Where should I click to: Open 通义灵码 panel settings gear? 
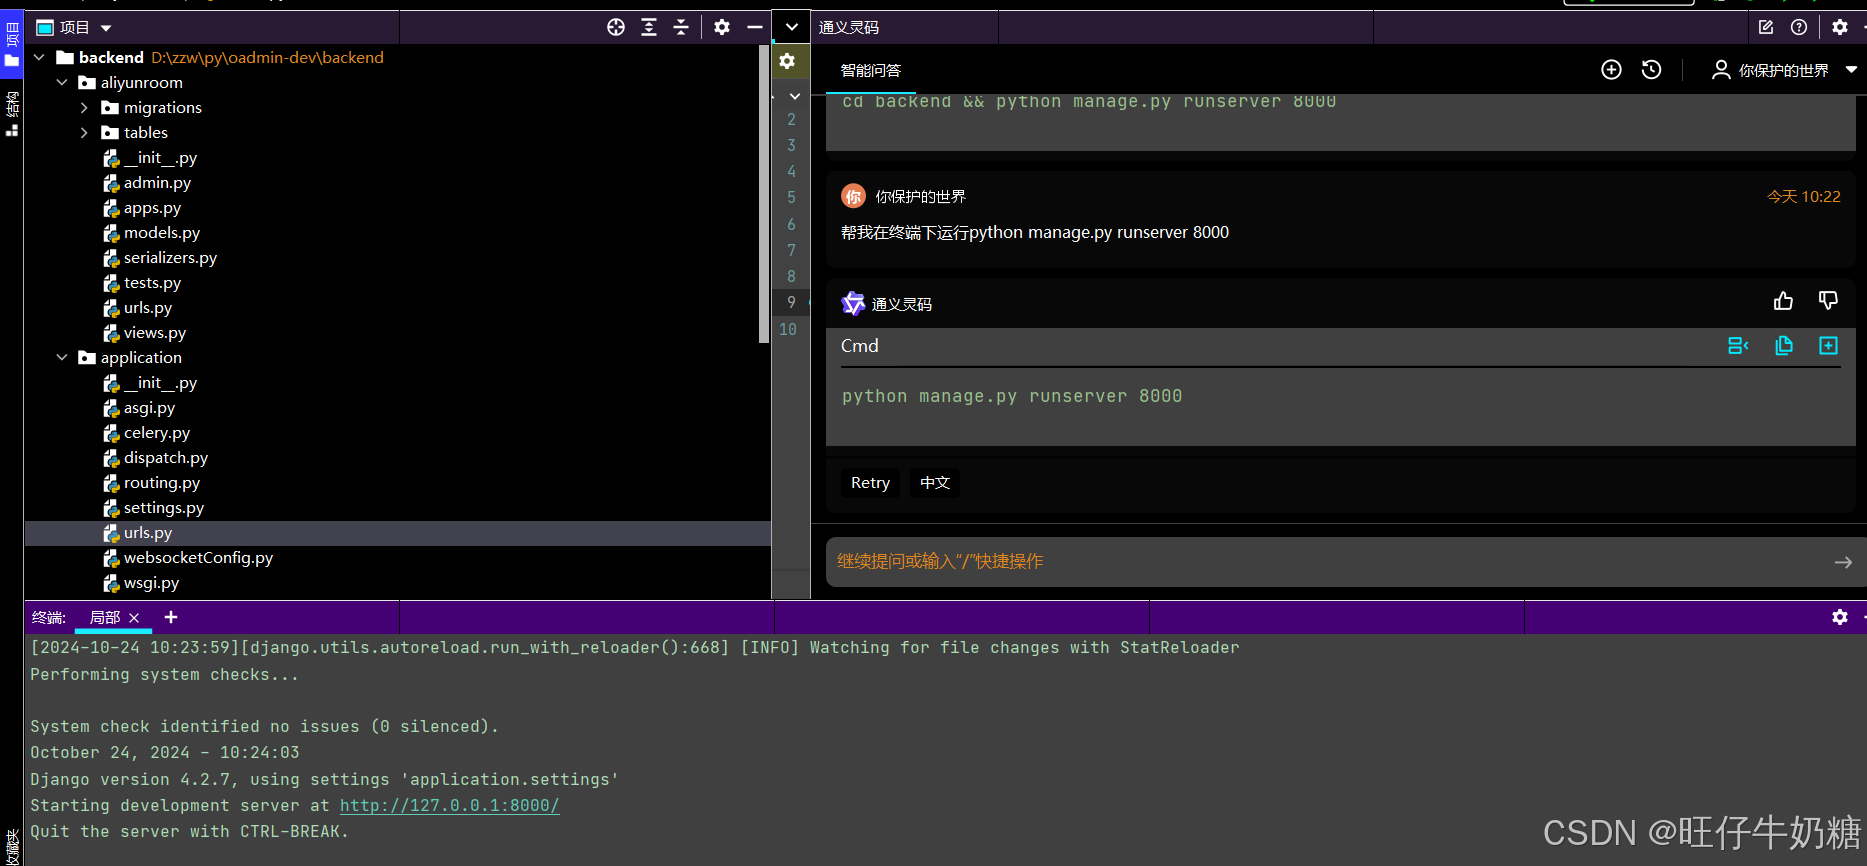(1840, 28)
